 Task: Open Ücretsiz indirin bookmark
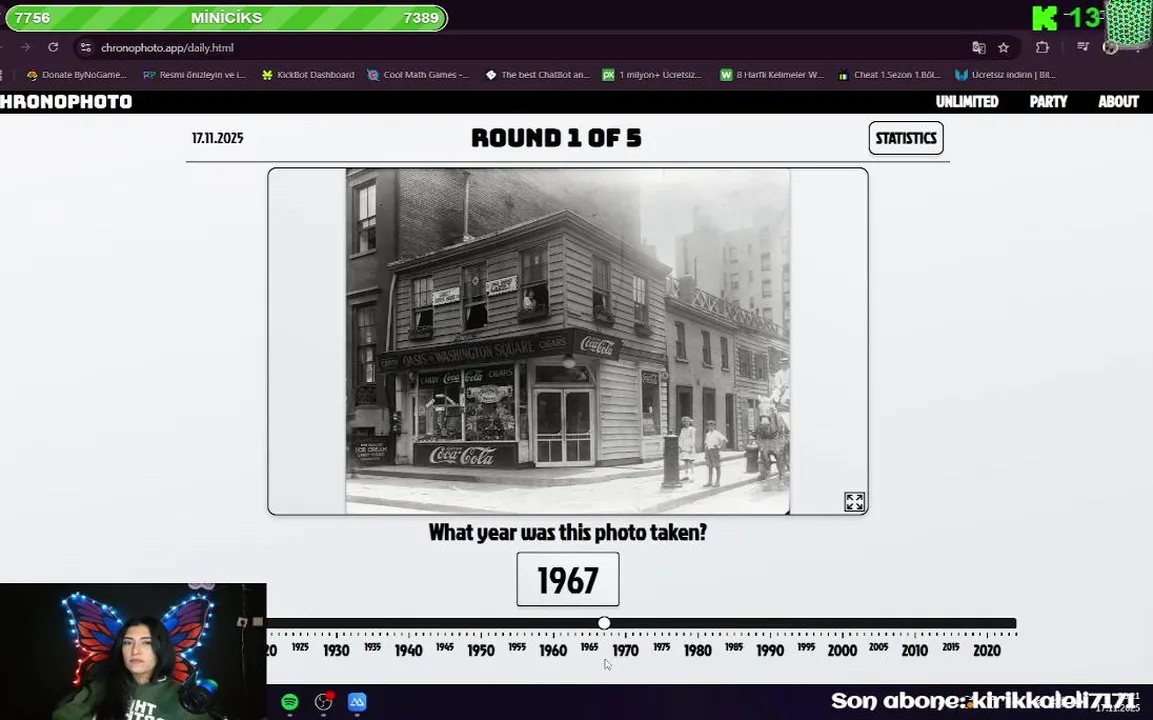click(1005, 74)
